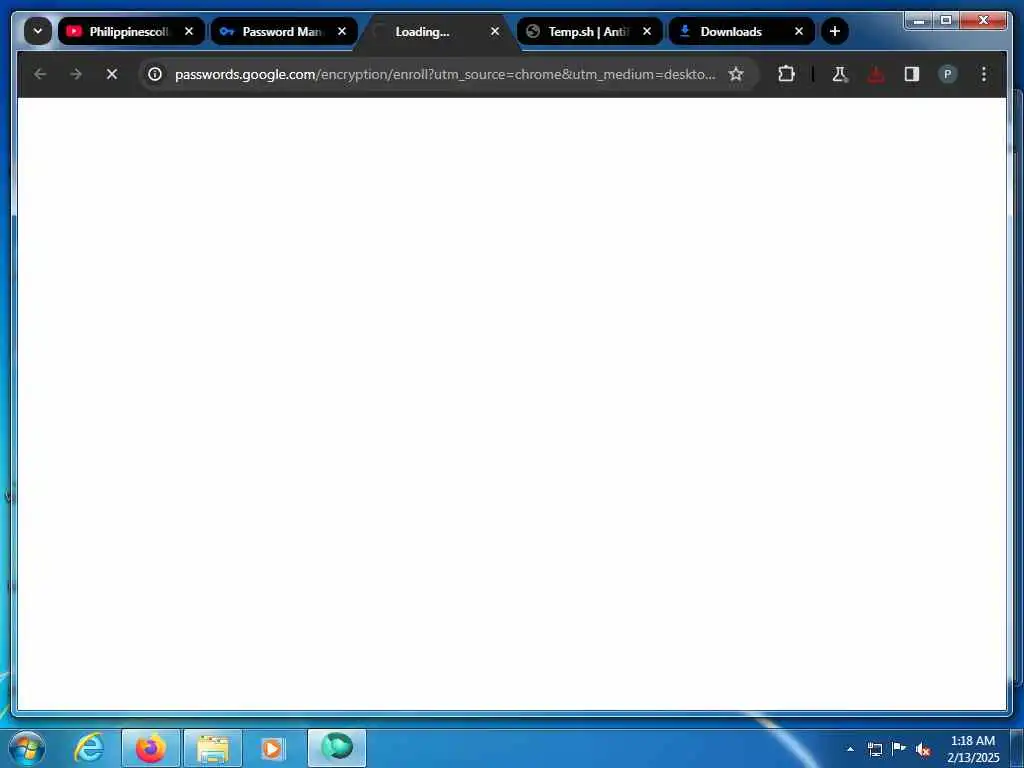Go forward to next page
The image size is (1024, 768).
76,74
